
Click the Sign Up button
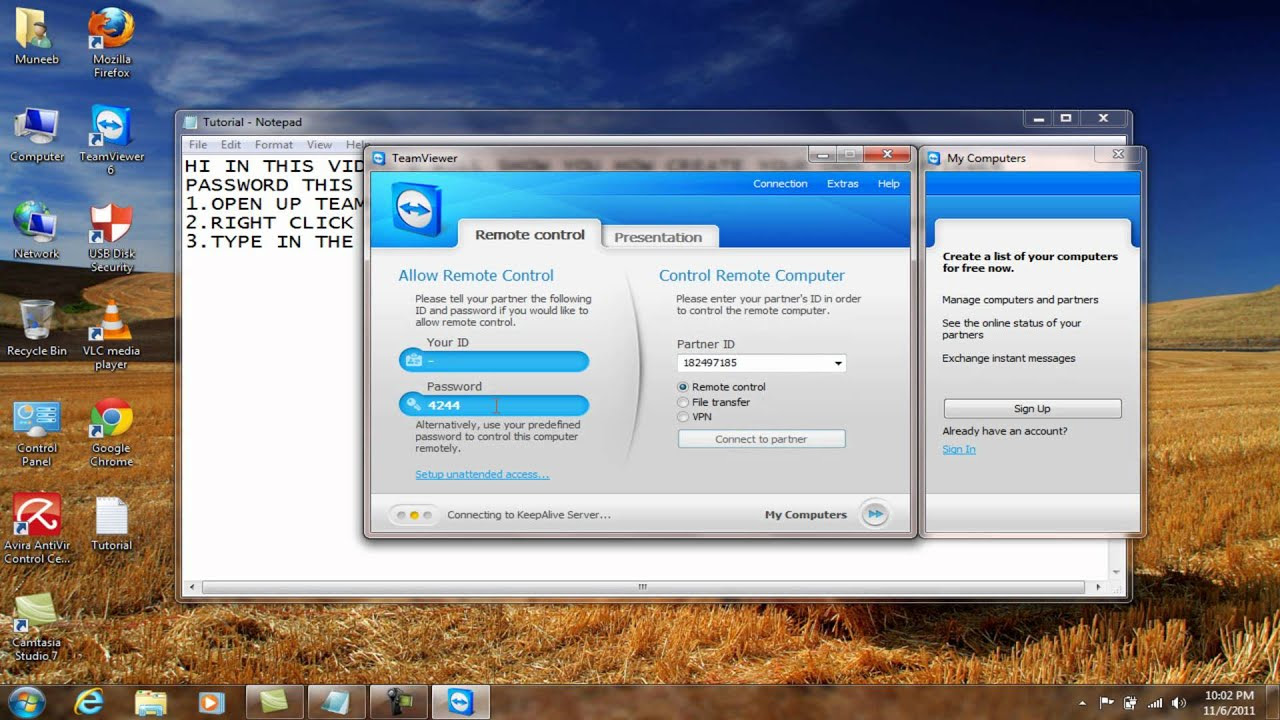[1032, 409]
